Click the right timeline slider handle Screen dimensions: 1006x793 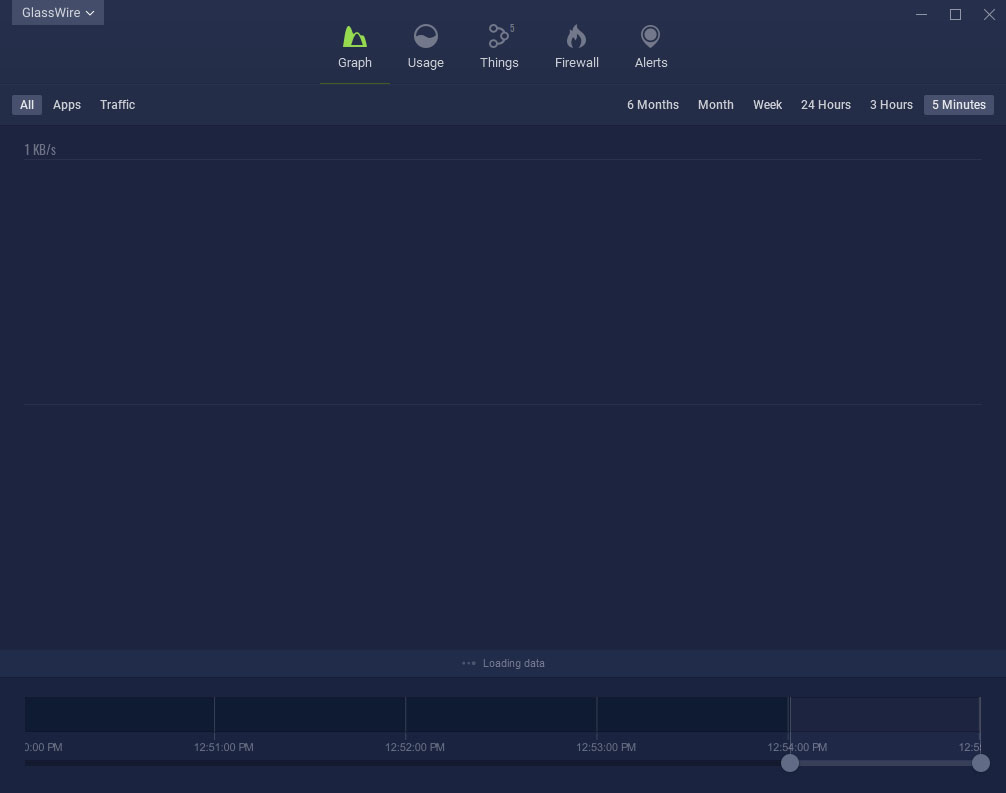980,763
